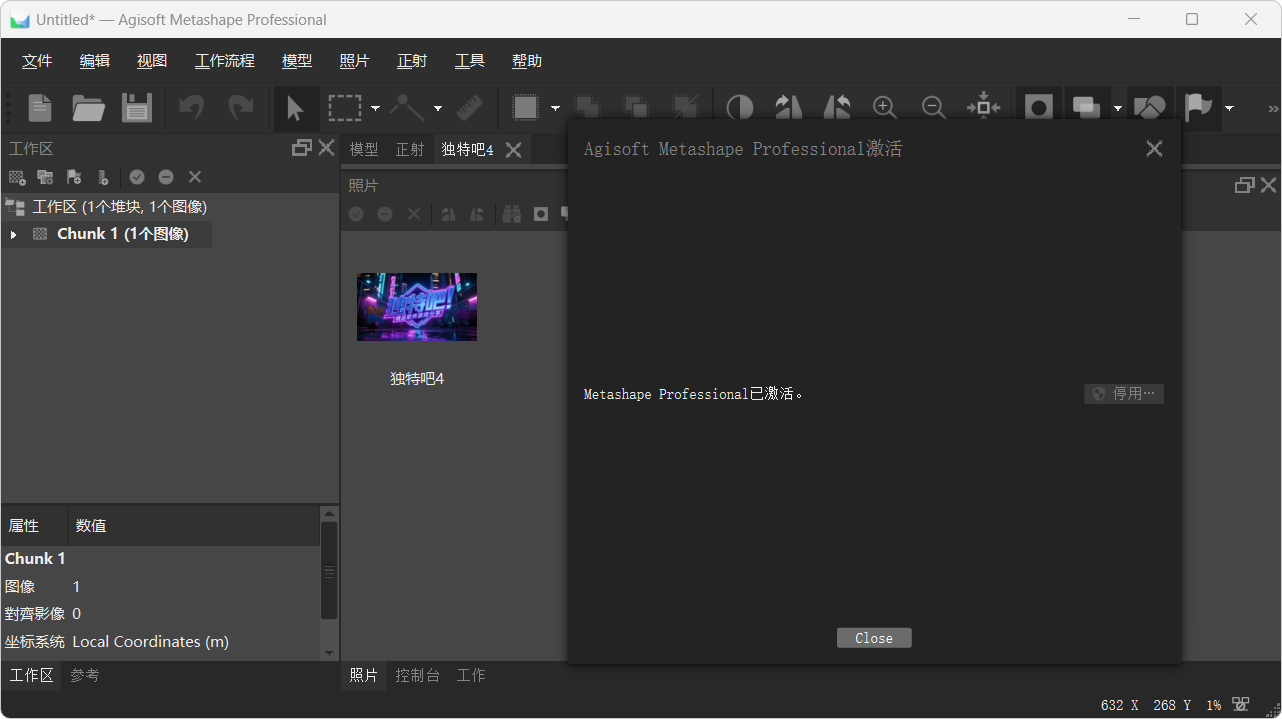The image size is (1282, 719).
Task: Select the Draw Polyline shape tool
Action: tap(407, 107)
